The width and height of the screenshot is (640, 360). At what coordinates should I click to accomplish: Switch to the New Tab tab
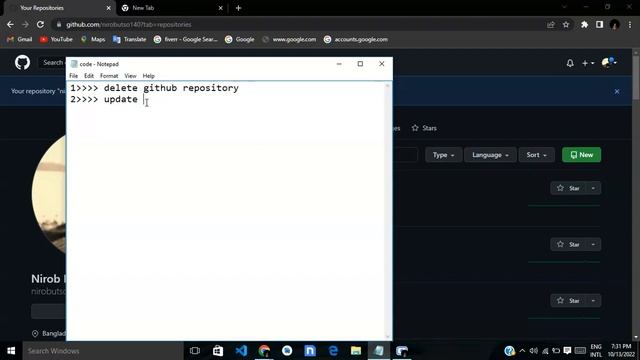171,8
